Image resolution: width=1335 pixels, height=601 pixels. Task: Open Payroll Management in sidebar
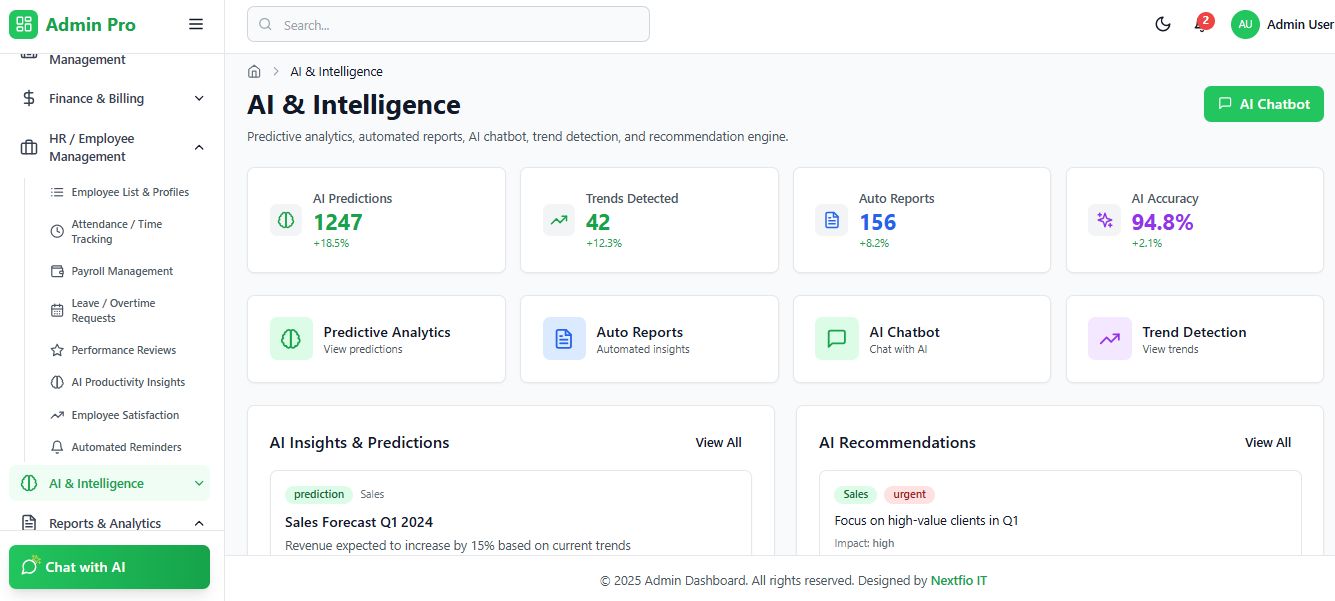[121, 271]
